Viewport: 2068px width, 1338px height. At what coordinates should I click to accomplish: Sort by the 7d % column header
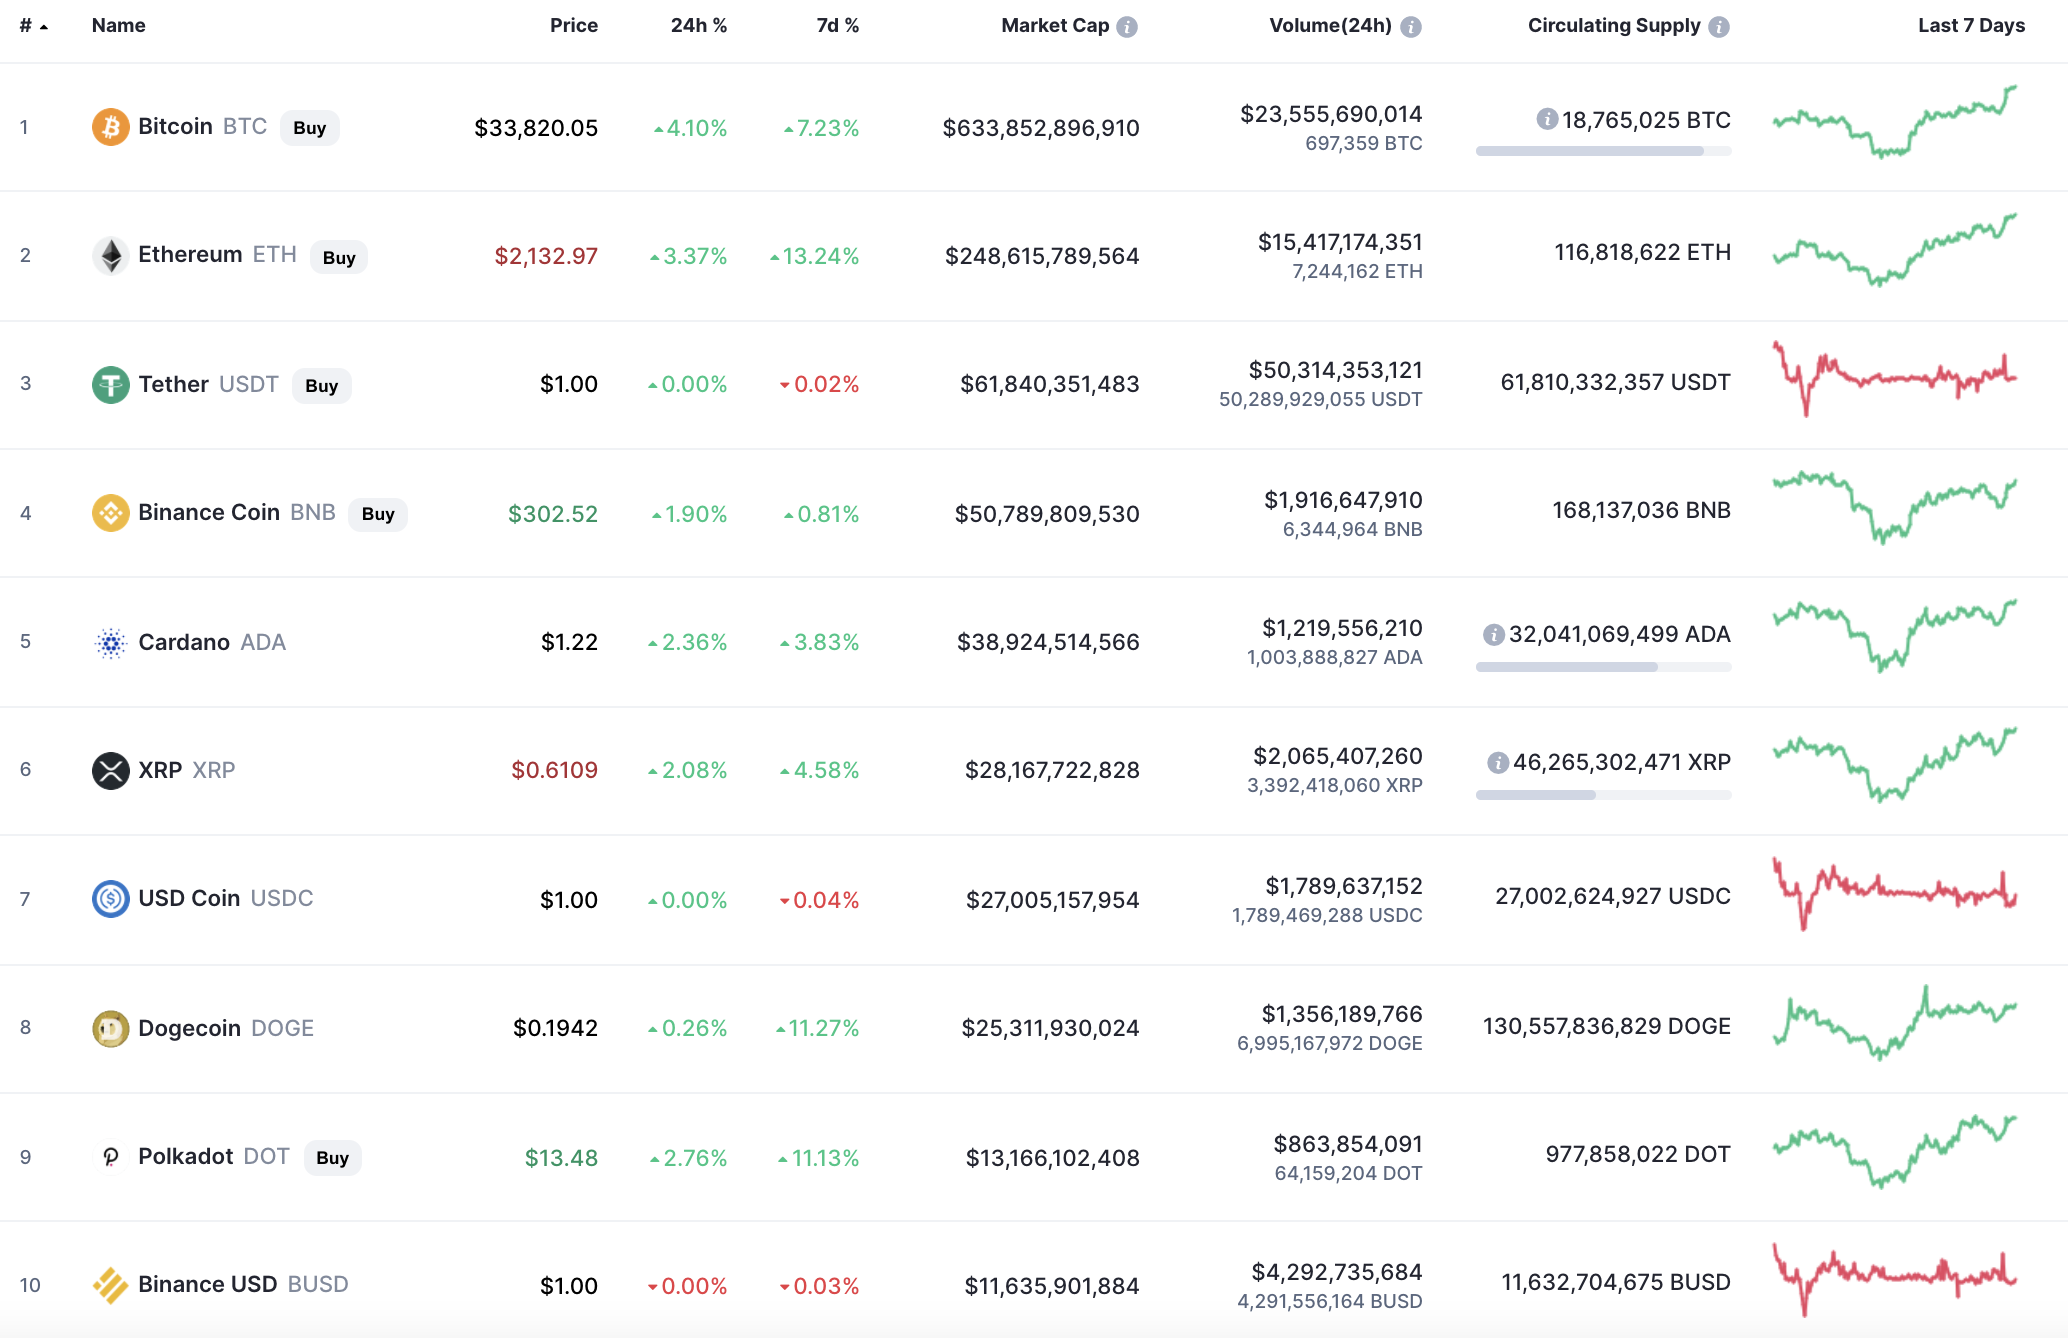[x=838, y=25]
